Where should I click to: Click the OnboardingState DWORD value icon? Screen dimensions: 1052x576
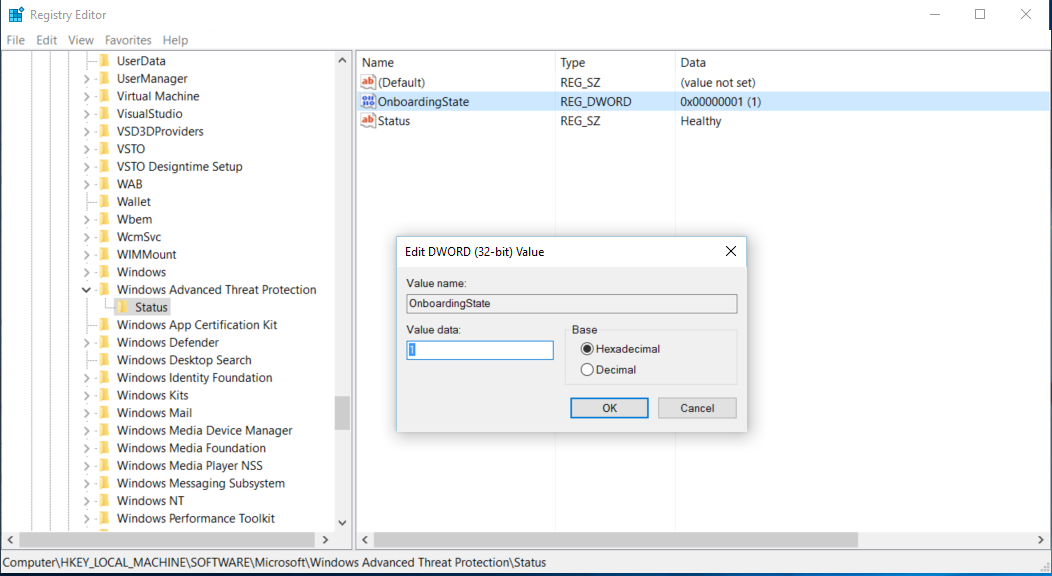[x=367, y=102]
